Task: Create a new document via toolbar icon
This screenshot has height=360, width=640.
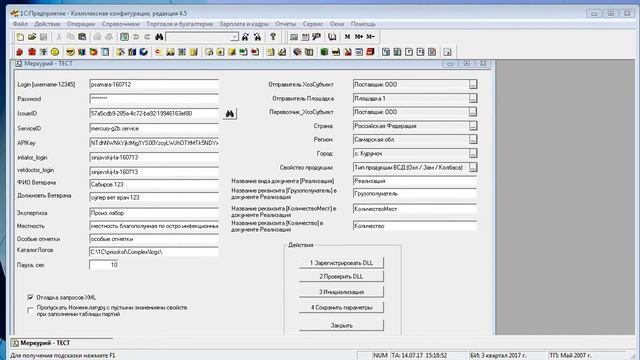Action: [20, 37]
